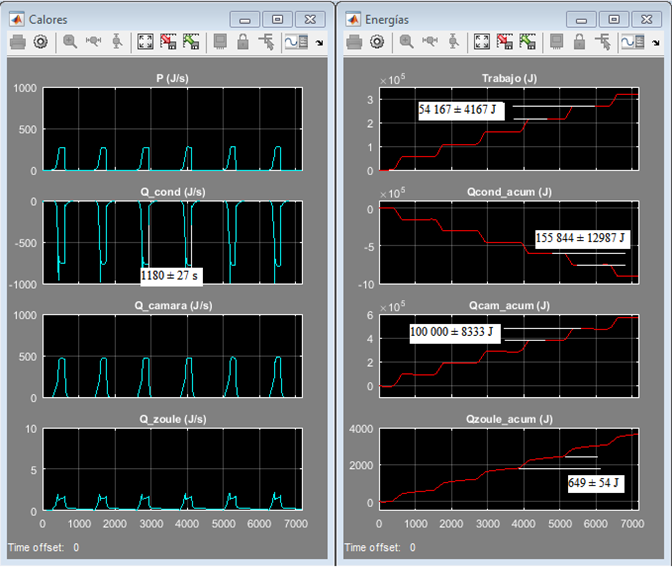Viewport: 672px width, 569px height.
Task: Toggle axes selection lock in Calores
Action: 243,42
